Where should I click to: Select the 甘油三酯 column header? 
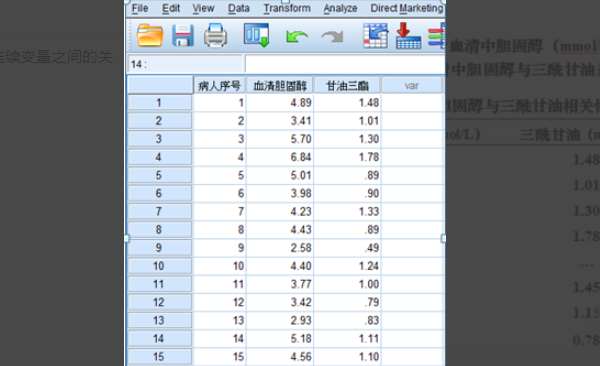click(x=347, y=85)
